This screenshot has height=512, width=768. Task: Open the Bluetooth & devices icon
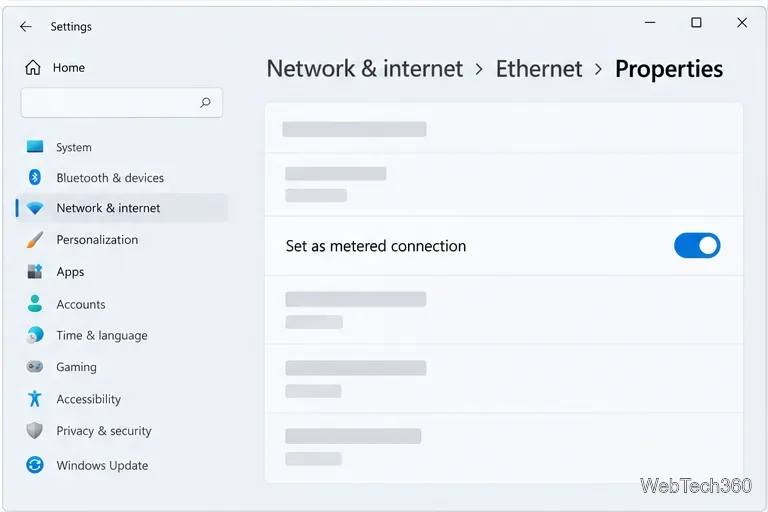pos(34,177)
